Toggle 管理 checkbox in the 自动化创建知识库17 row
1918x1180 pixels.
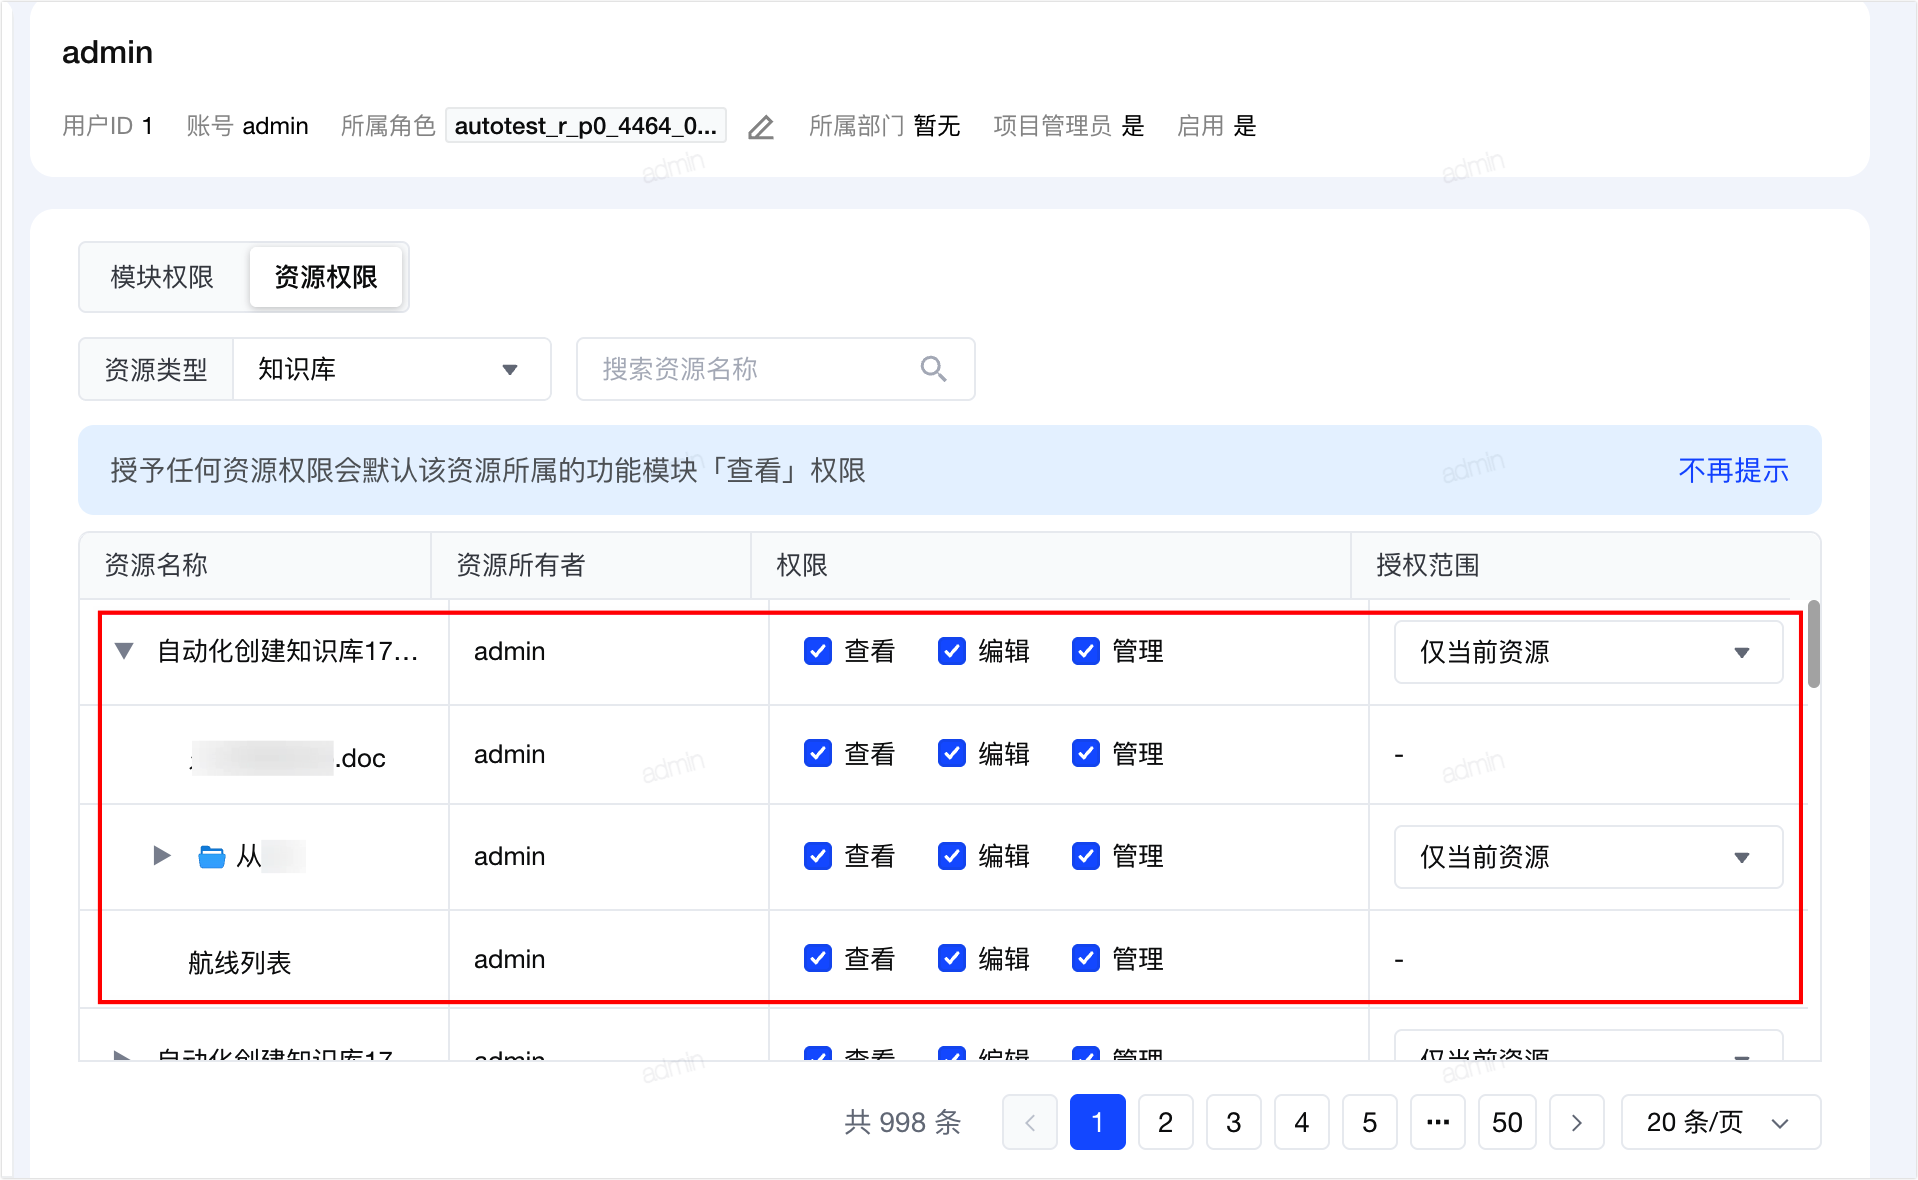point(1086,651)
